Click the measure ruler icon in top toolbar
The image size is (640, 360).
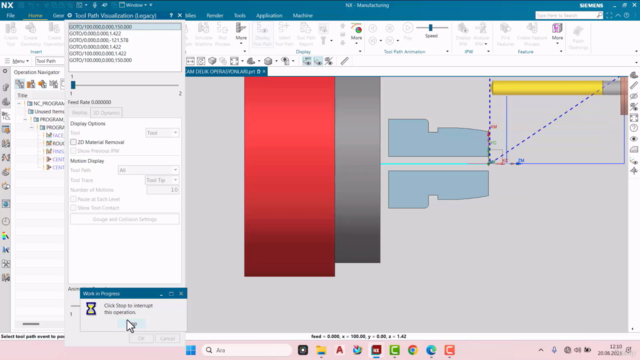344,61
